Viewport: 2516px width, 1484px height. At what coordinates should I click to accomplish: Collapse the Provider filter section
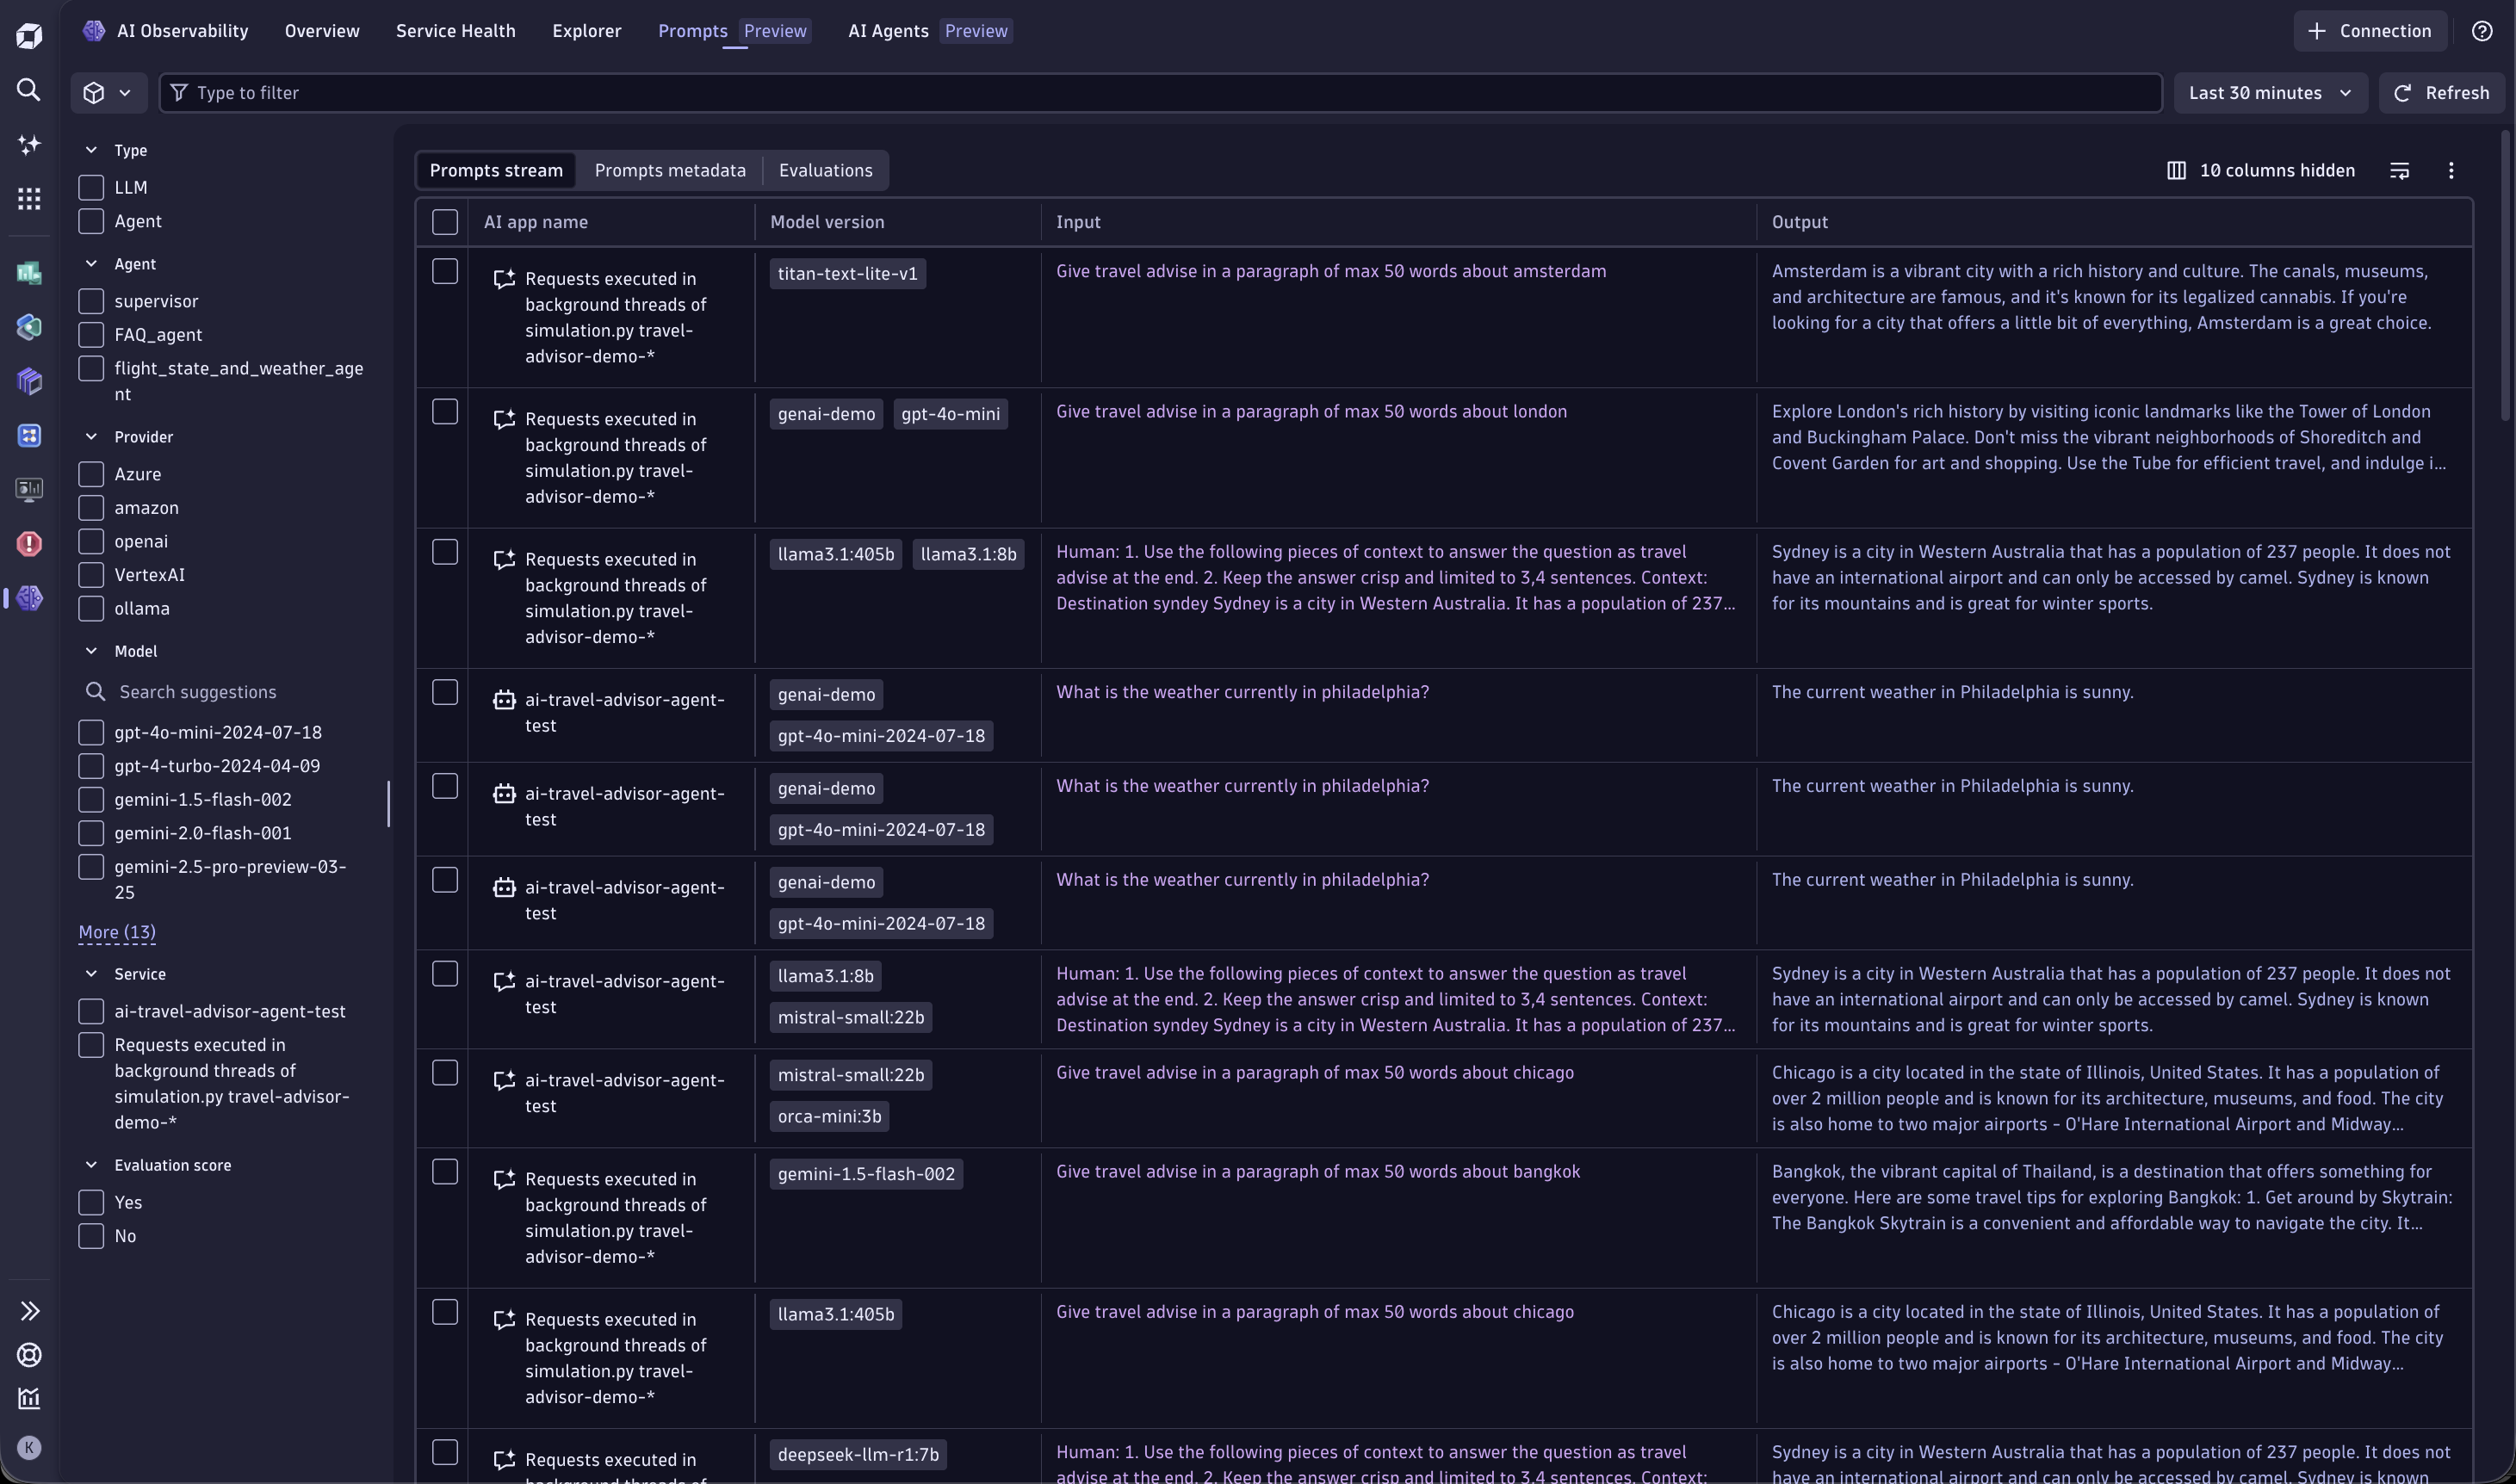(91, 437)
